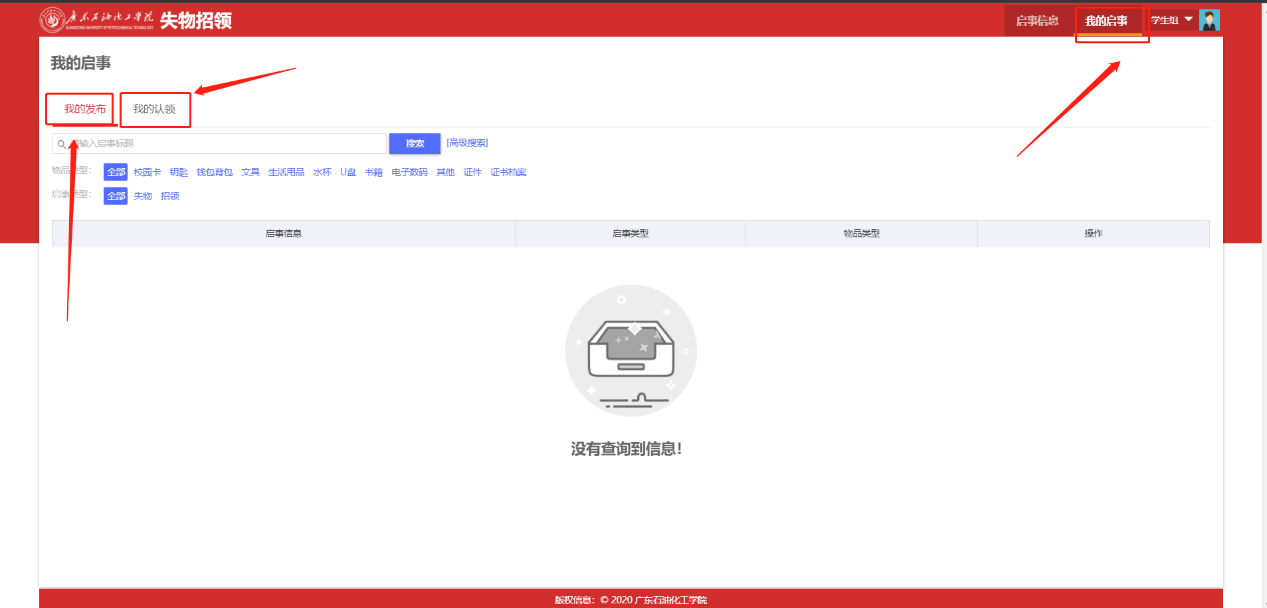The width and height of the screenshot is (1267, 608).
Task: Select 全部 in the 启事类型 filter row
Action: [116, 196]
